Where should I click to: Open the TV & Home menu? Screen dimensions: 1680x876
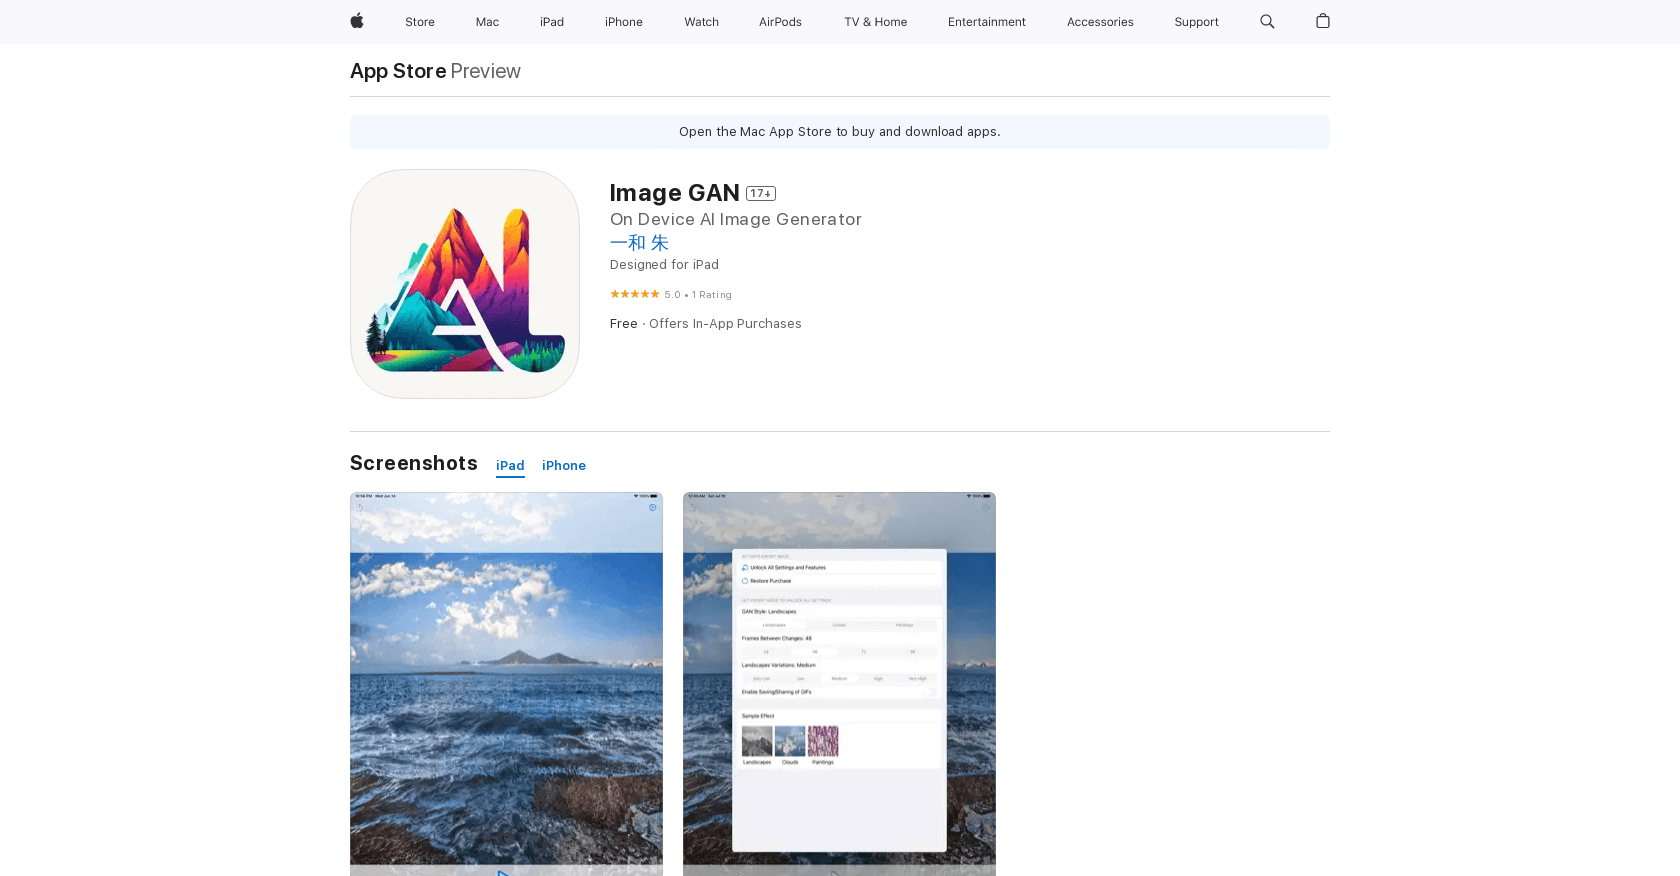pos(875,22)
